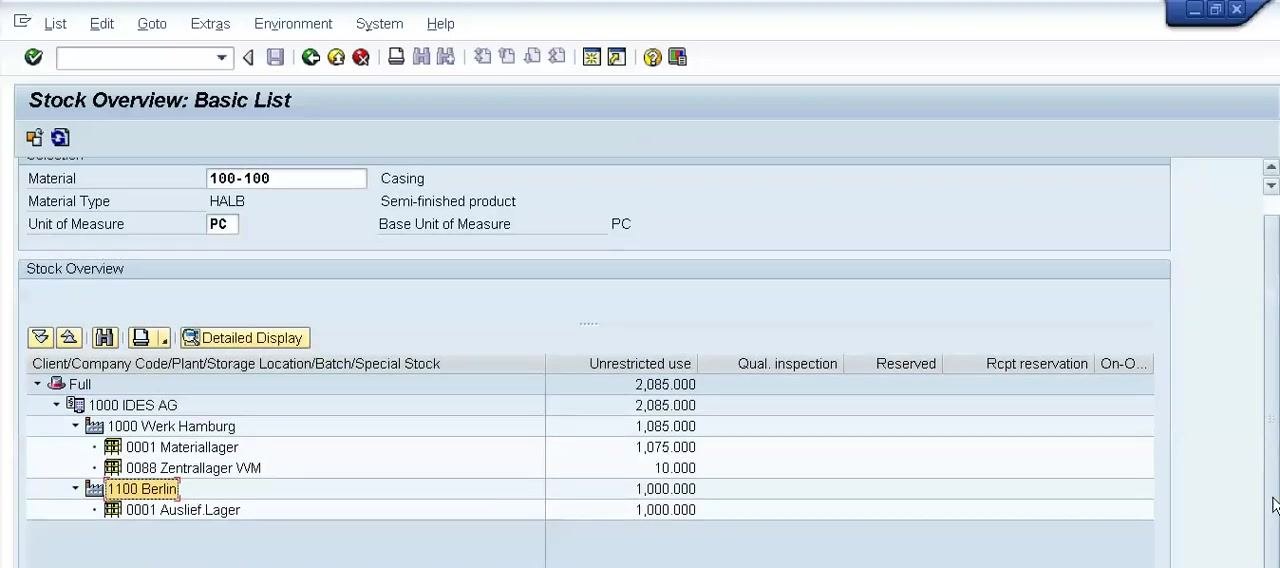
Task: Open the command field dropdown arrow
Action: click(x=222, y=58)
